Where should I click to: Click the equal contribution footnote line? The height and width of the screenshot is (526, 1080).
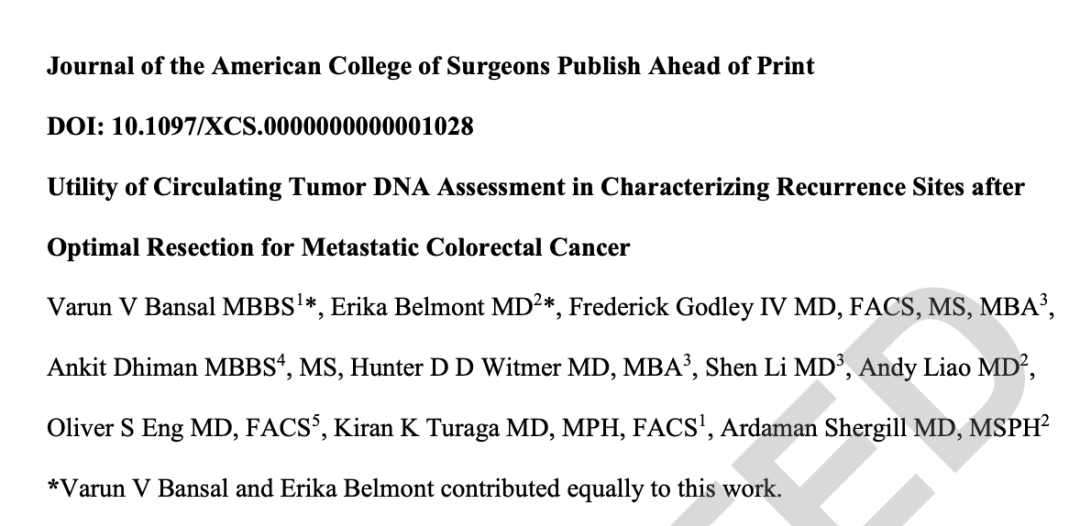[414, 489]
